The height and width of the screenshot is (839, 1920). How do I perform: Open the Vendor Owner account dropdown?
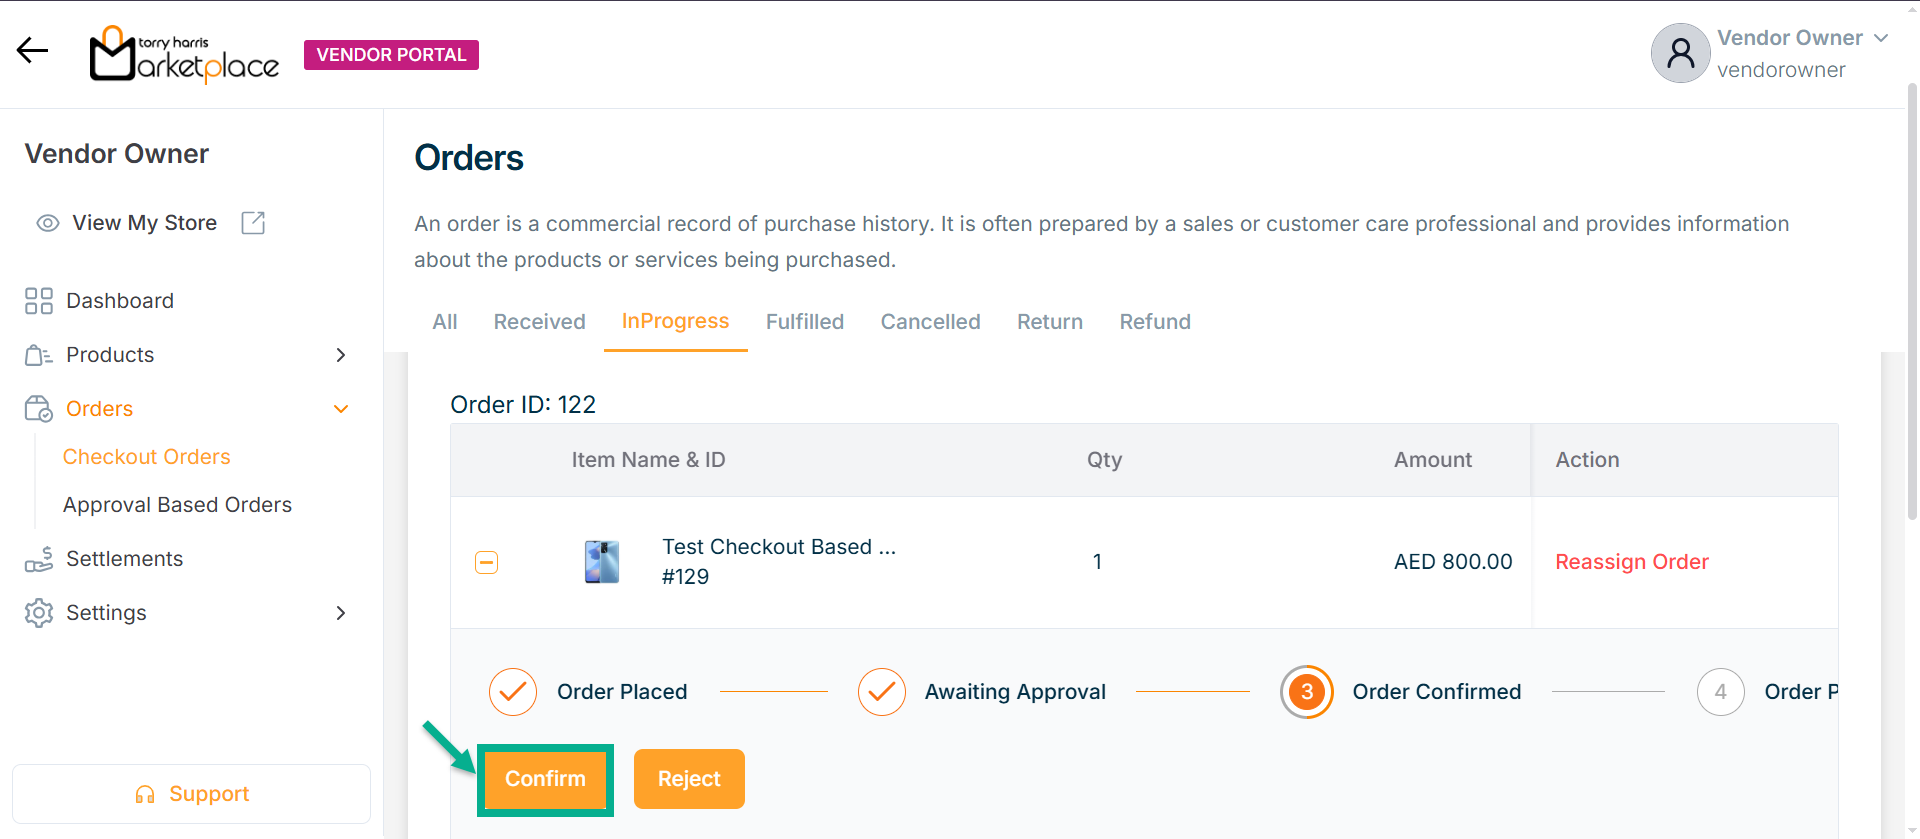[1881, 38]
